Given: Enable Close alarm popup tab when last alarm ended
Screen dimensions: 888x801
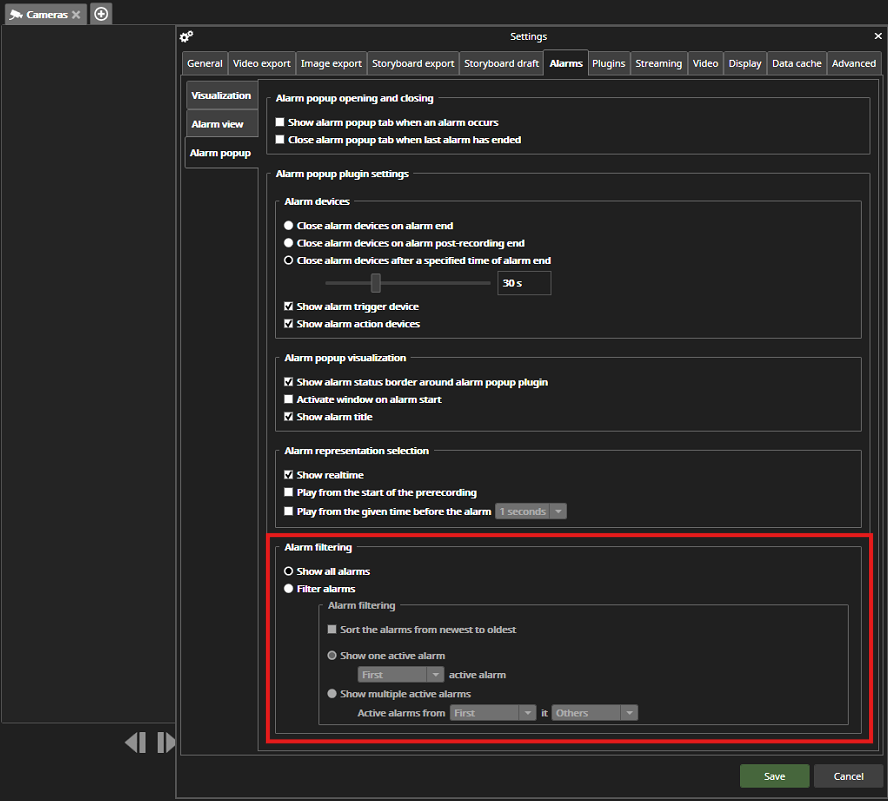Looking at the screenshot, I should click(x=280, y=139).
